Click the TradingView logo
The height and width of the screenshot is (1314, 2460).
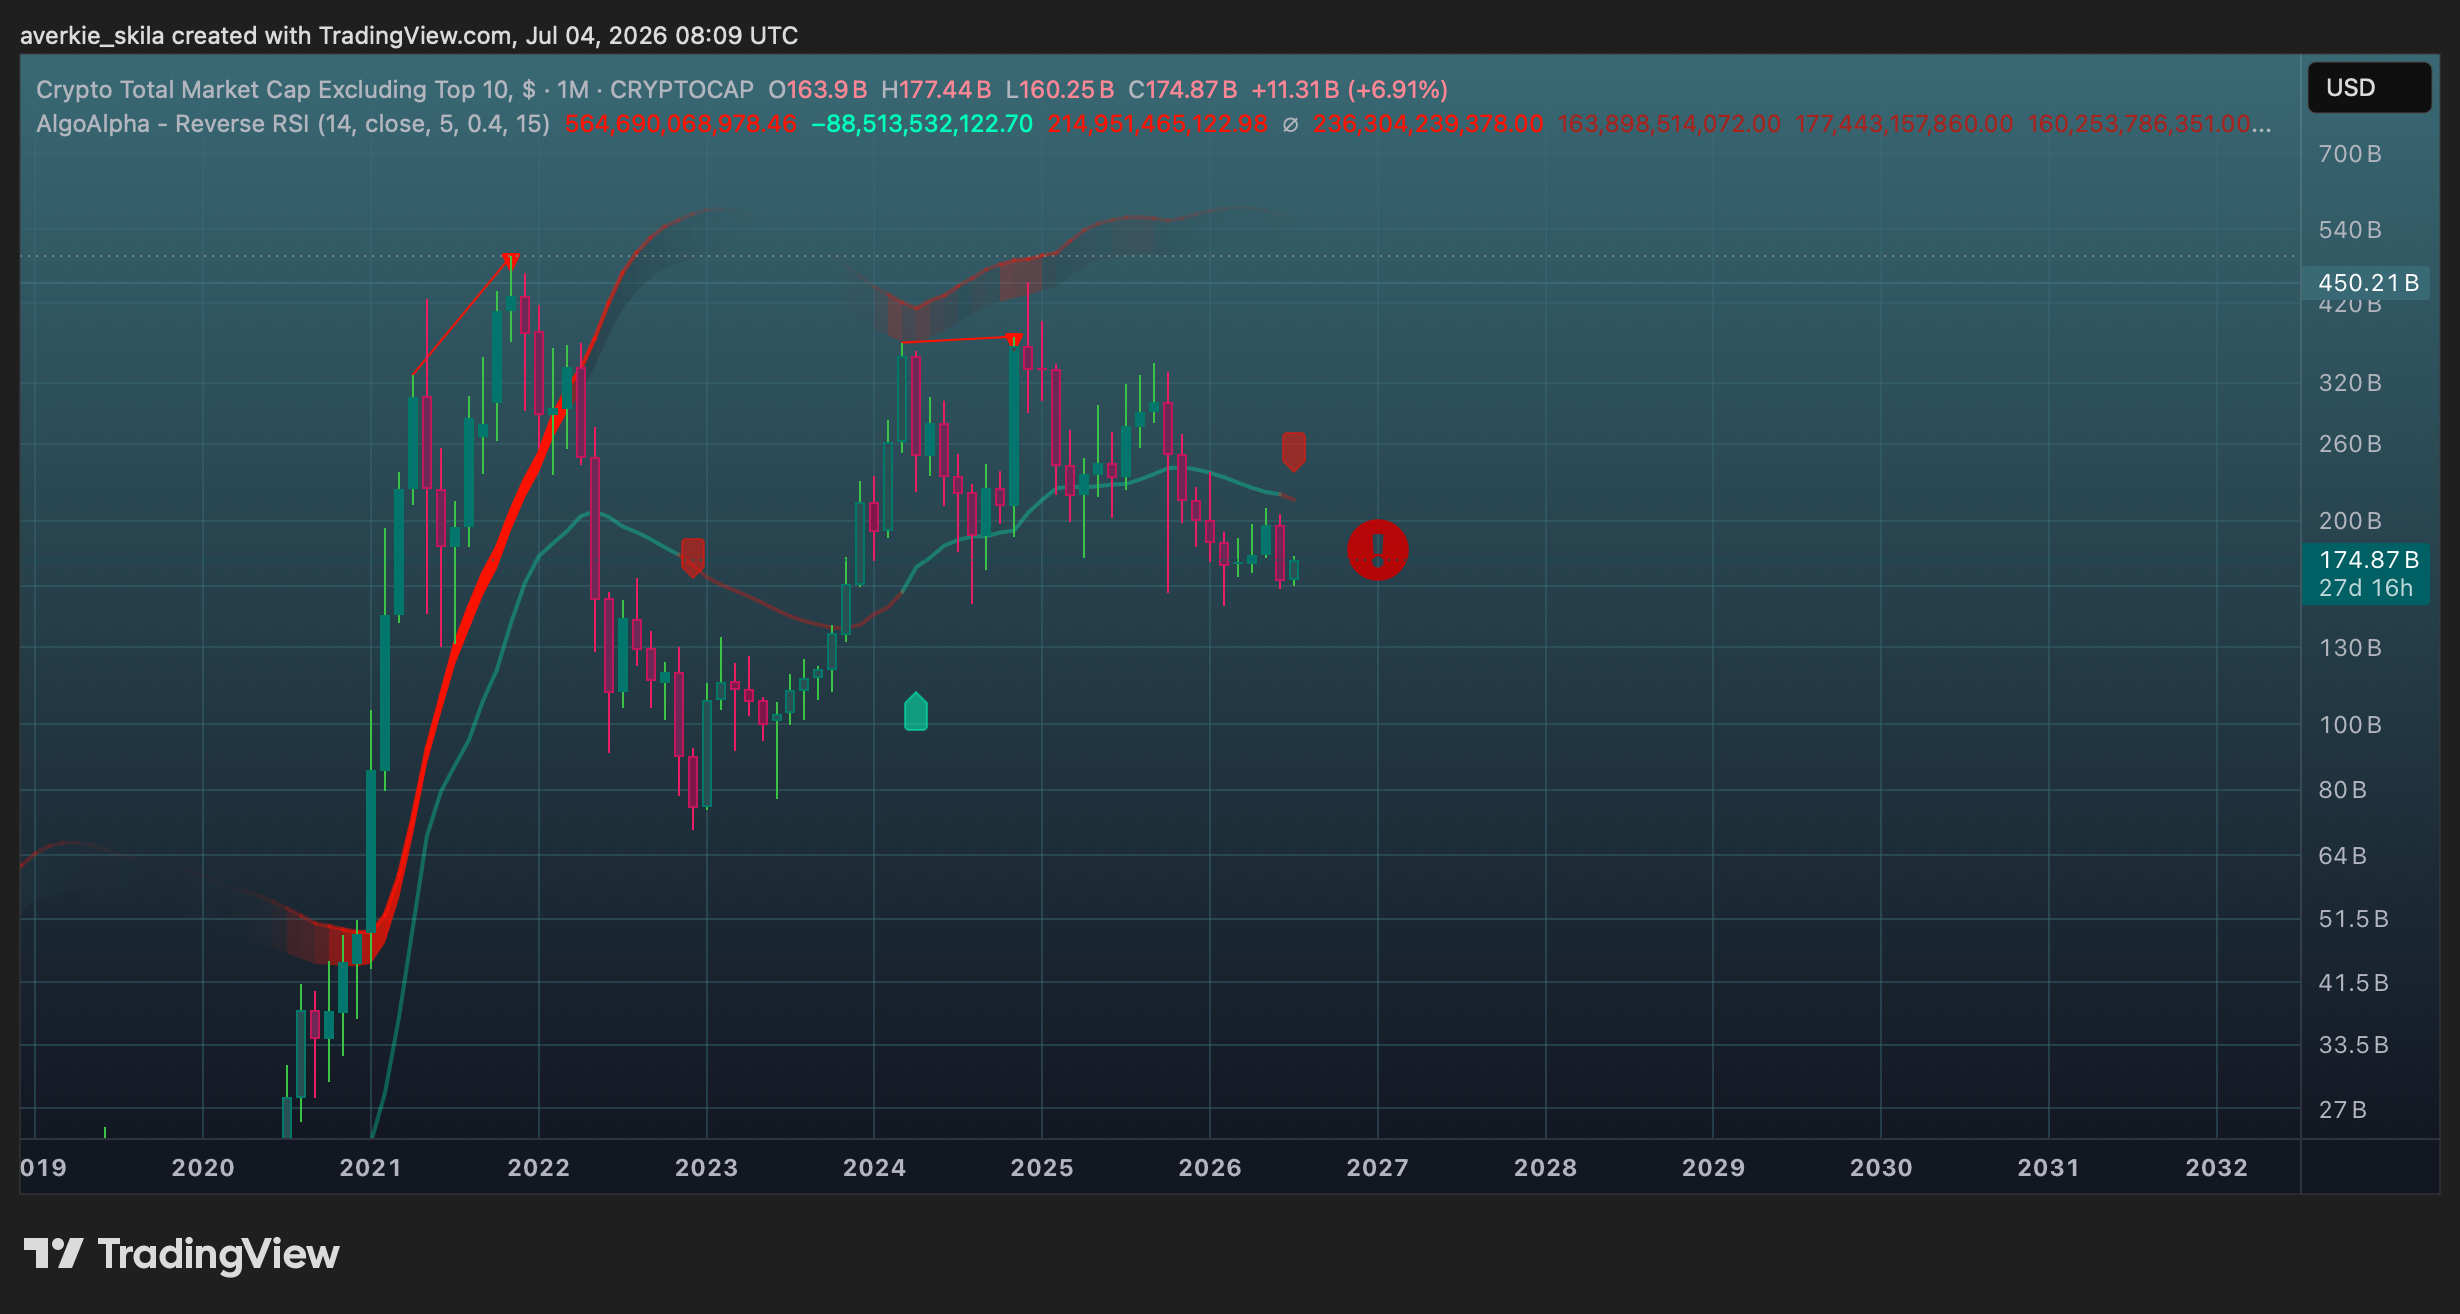click(x=181, y=1254)
